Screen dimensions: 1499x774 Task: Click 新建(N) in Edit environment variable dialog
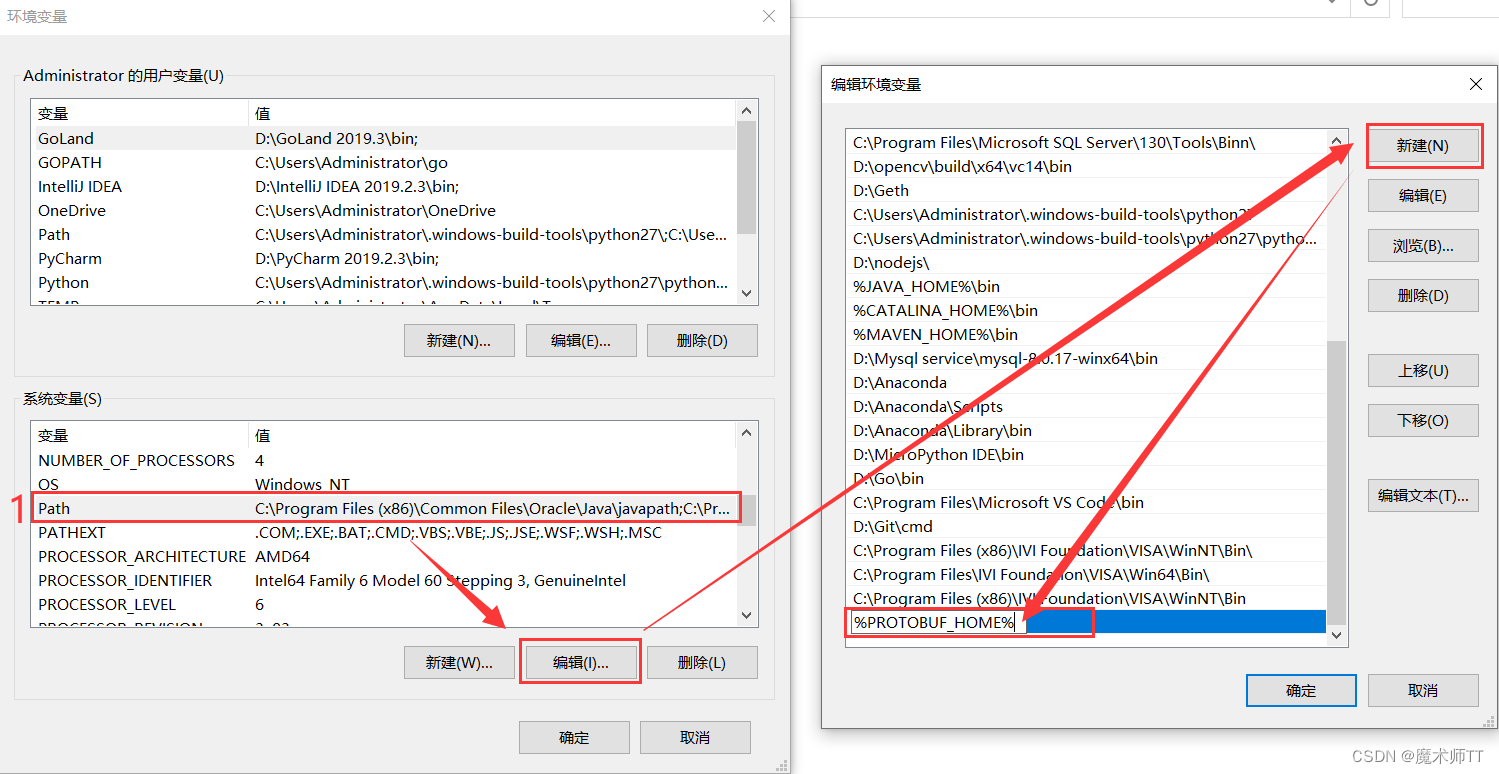point(1423,146)
